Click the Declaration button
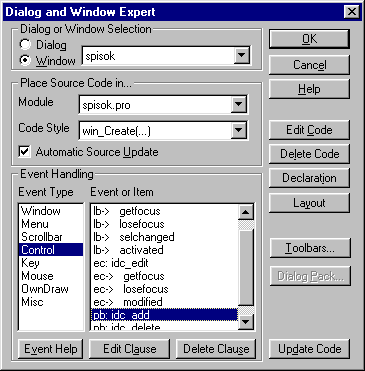This screenshot has width=365, height=371. [309, 178]
